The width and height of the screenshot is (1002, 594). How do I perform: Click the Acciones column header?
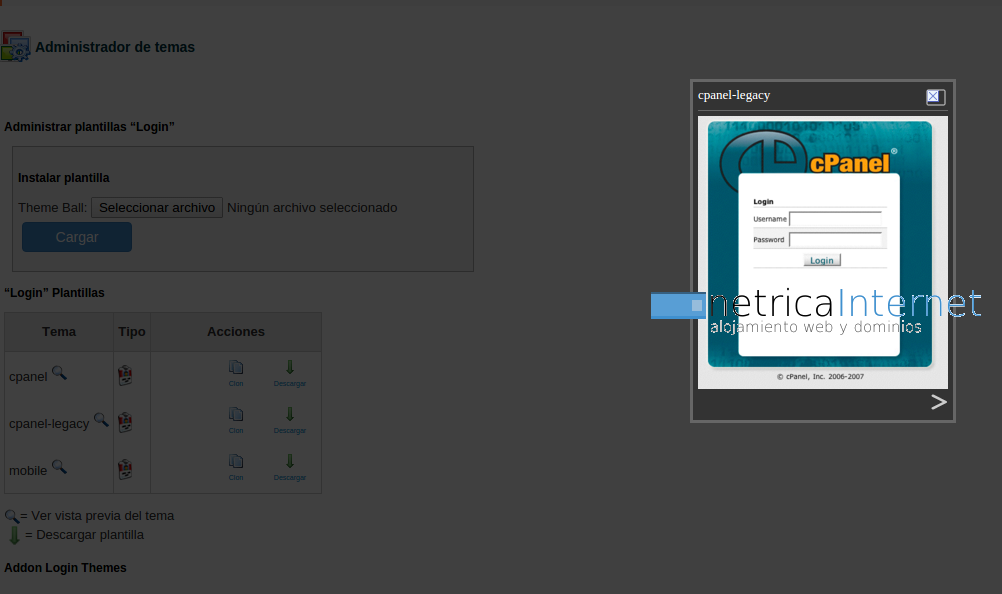click(x=236, y=332)
